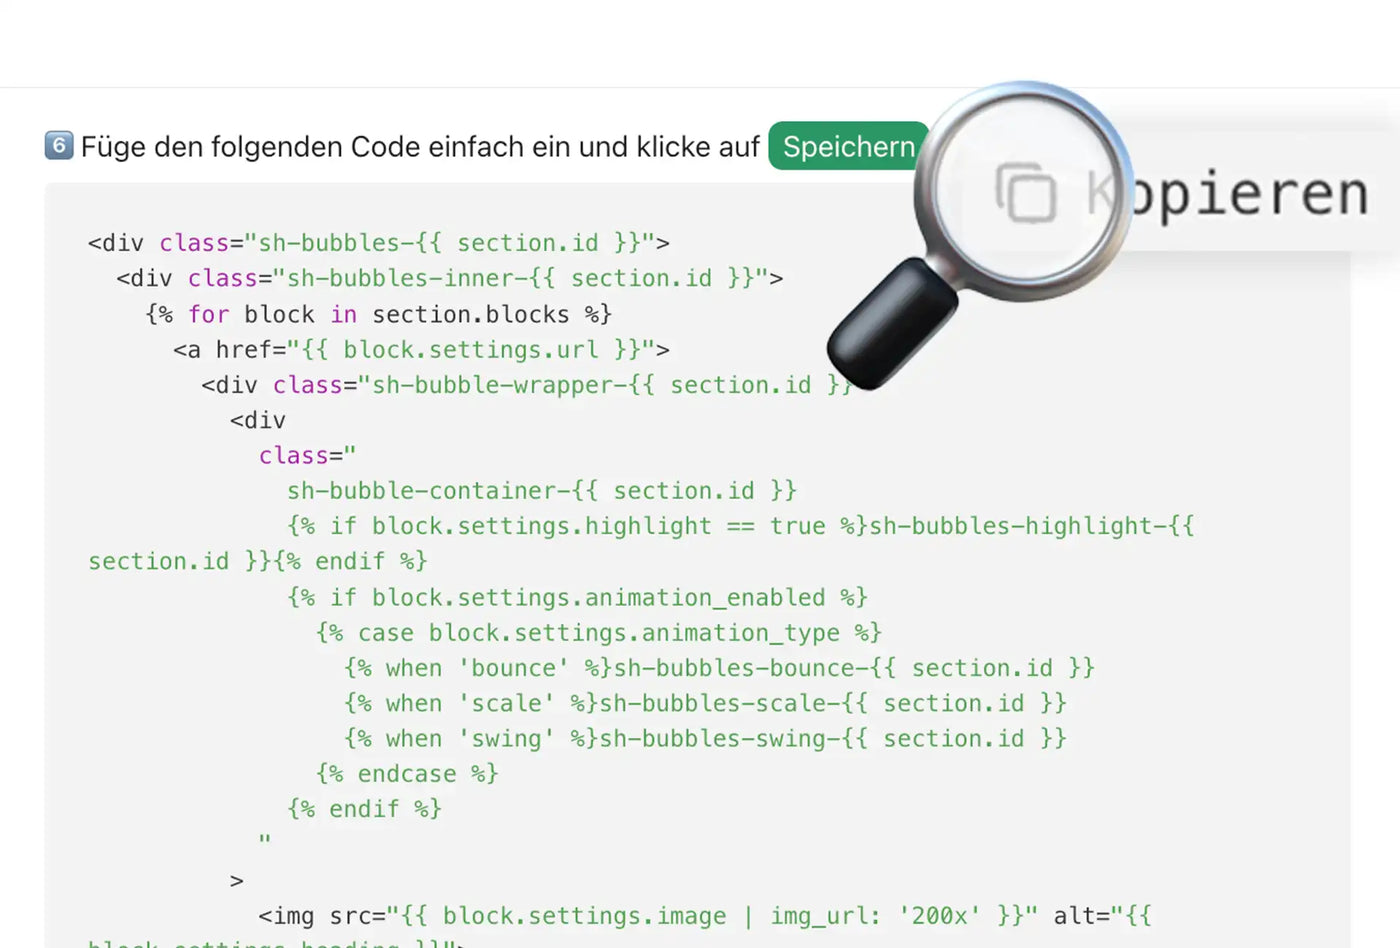Click the "if block.settings.highlight" code line
Screen dimensions: 1400x948
tap(740, 526)
